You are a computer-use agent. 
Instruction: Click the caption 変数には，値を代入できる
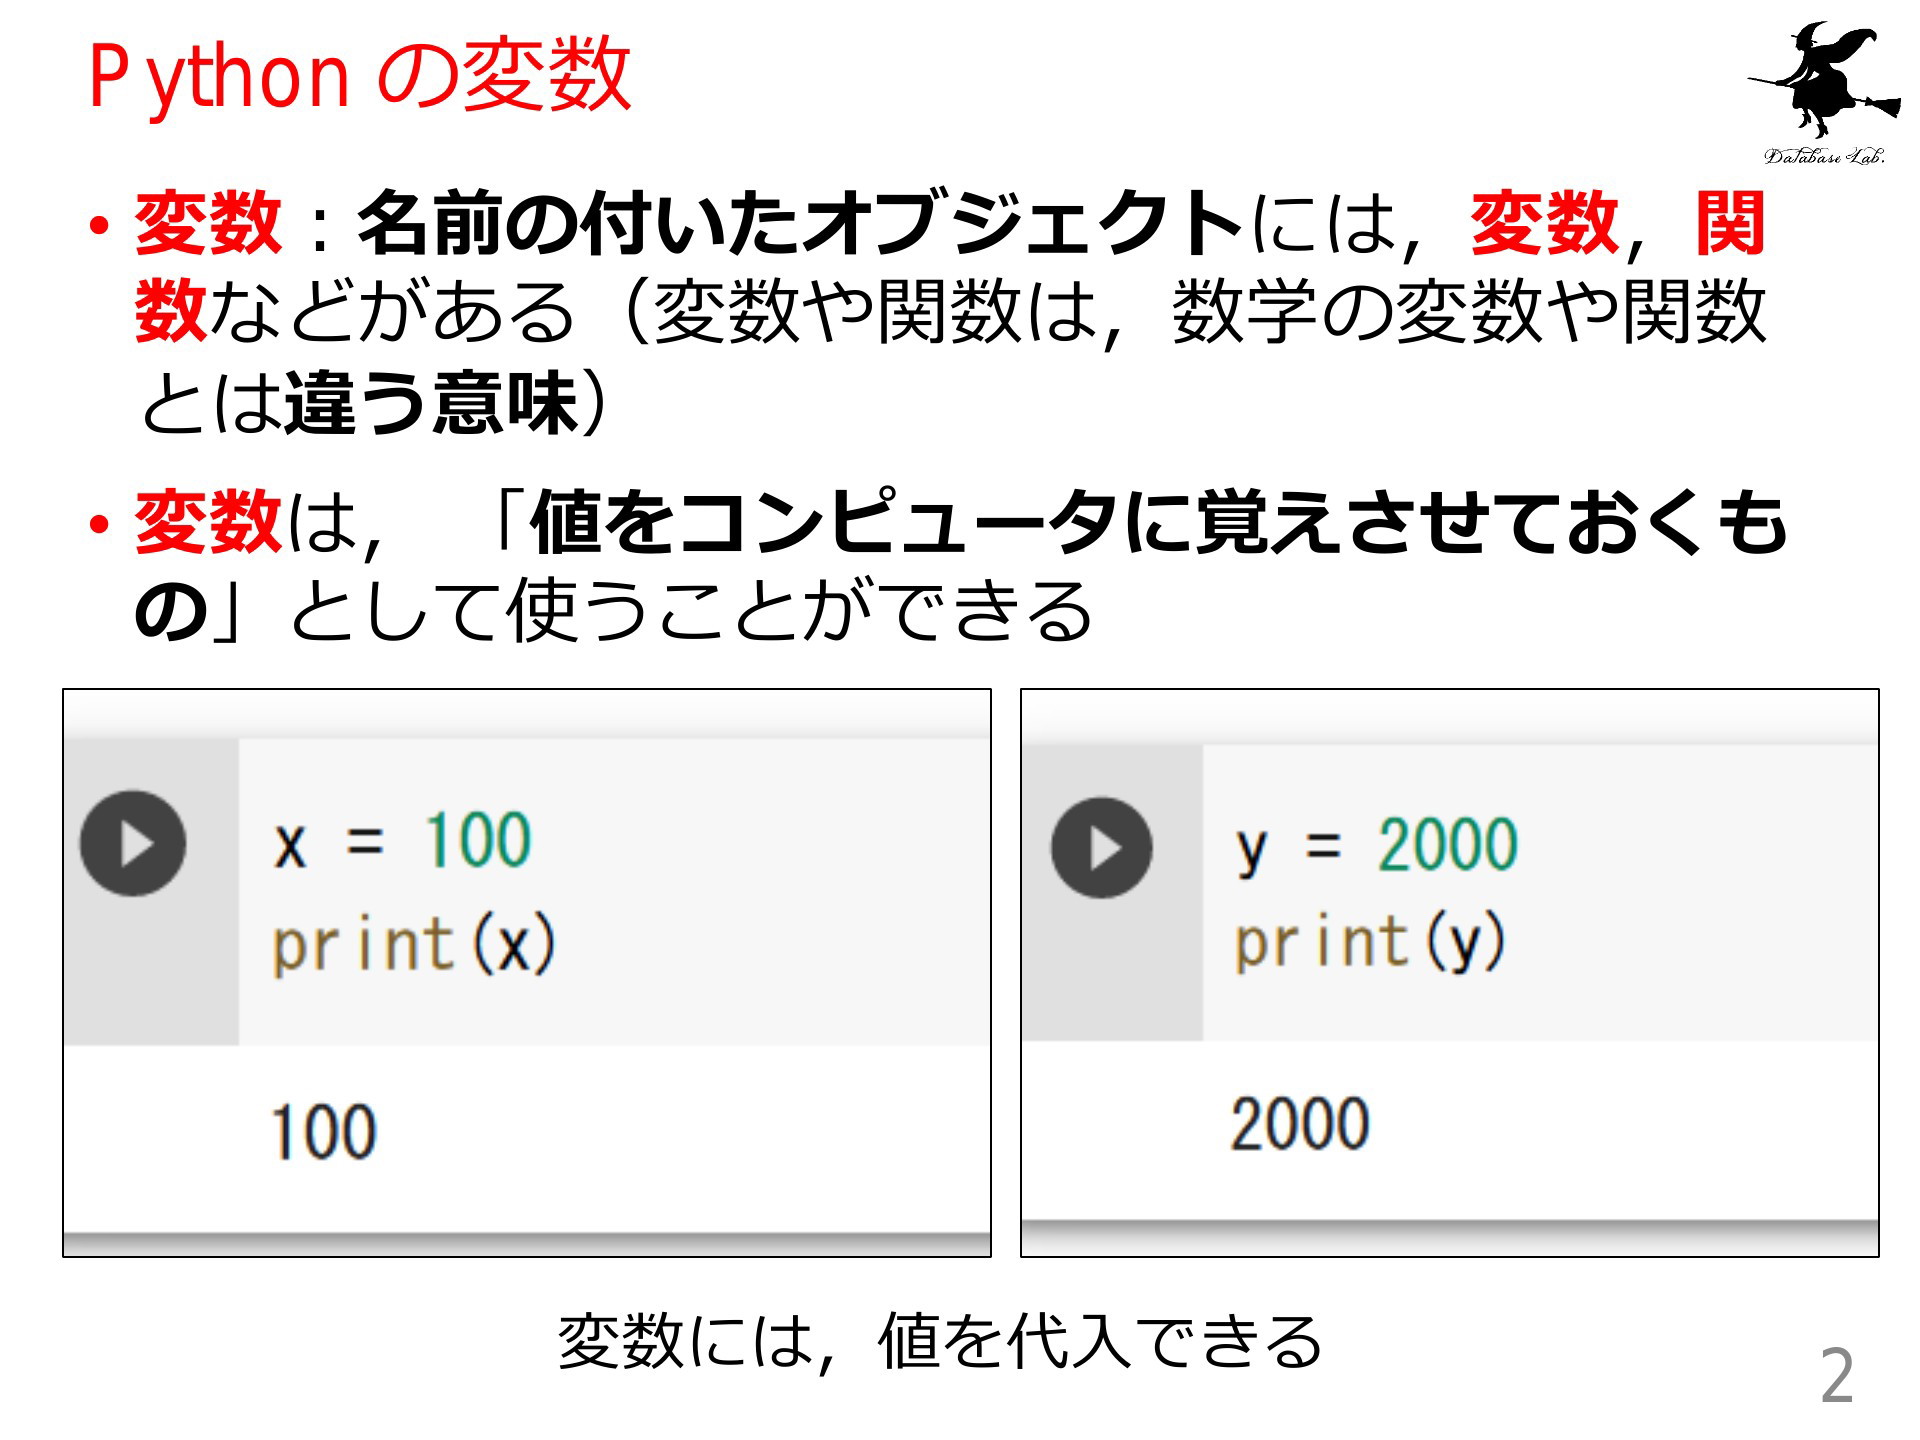tap(940, 1340)
